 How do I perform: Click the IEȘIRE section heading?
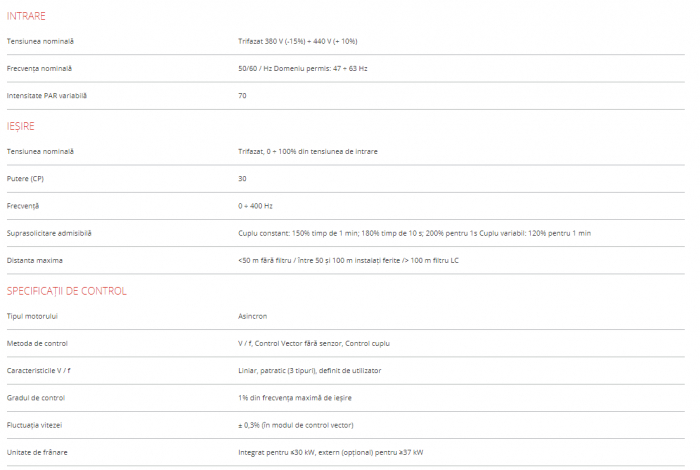[x=21, y=126]
